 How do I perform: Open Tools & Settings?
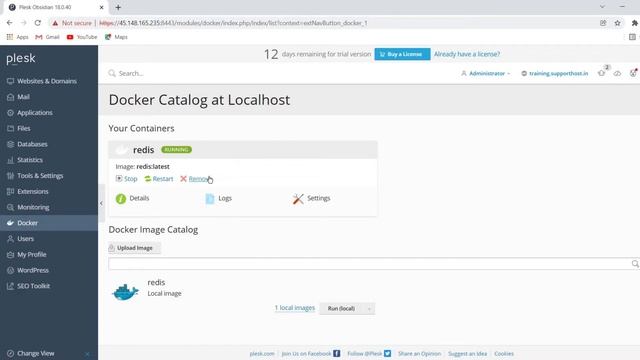tap(35, 176)
